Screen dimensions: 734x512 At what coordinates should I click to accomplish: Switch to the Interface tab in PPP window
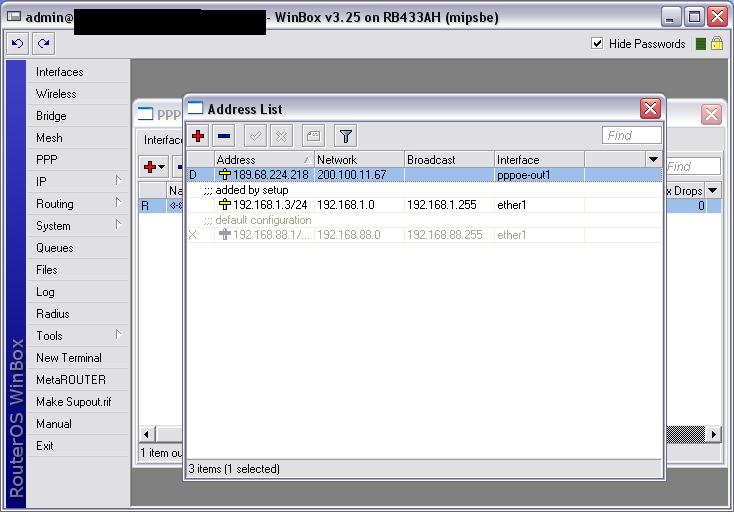[162, 139]
